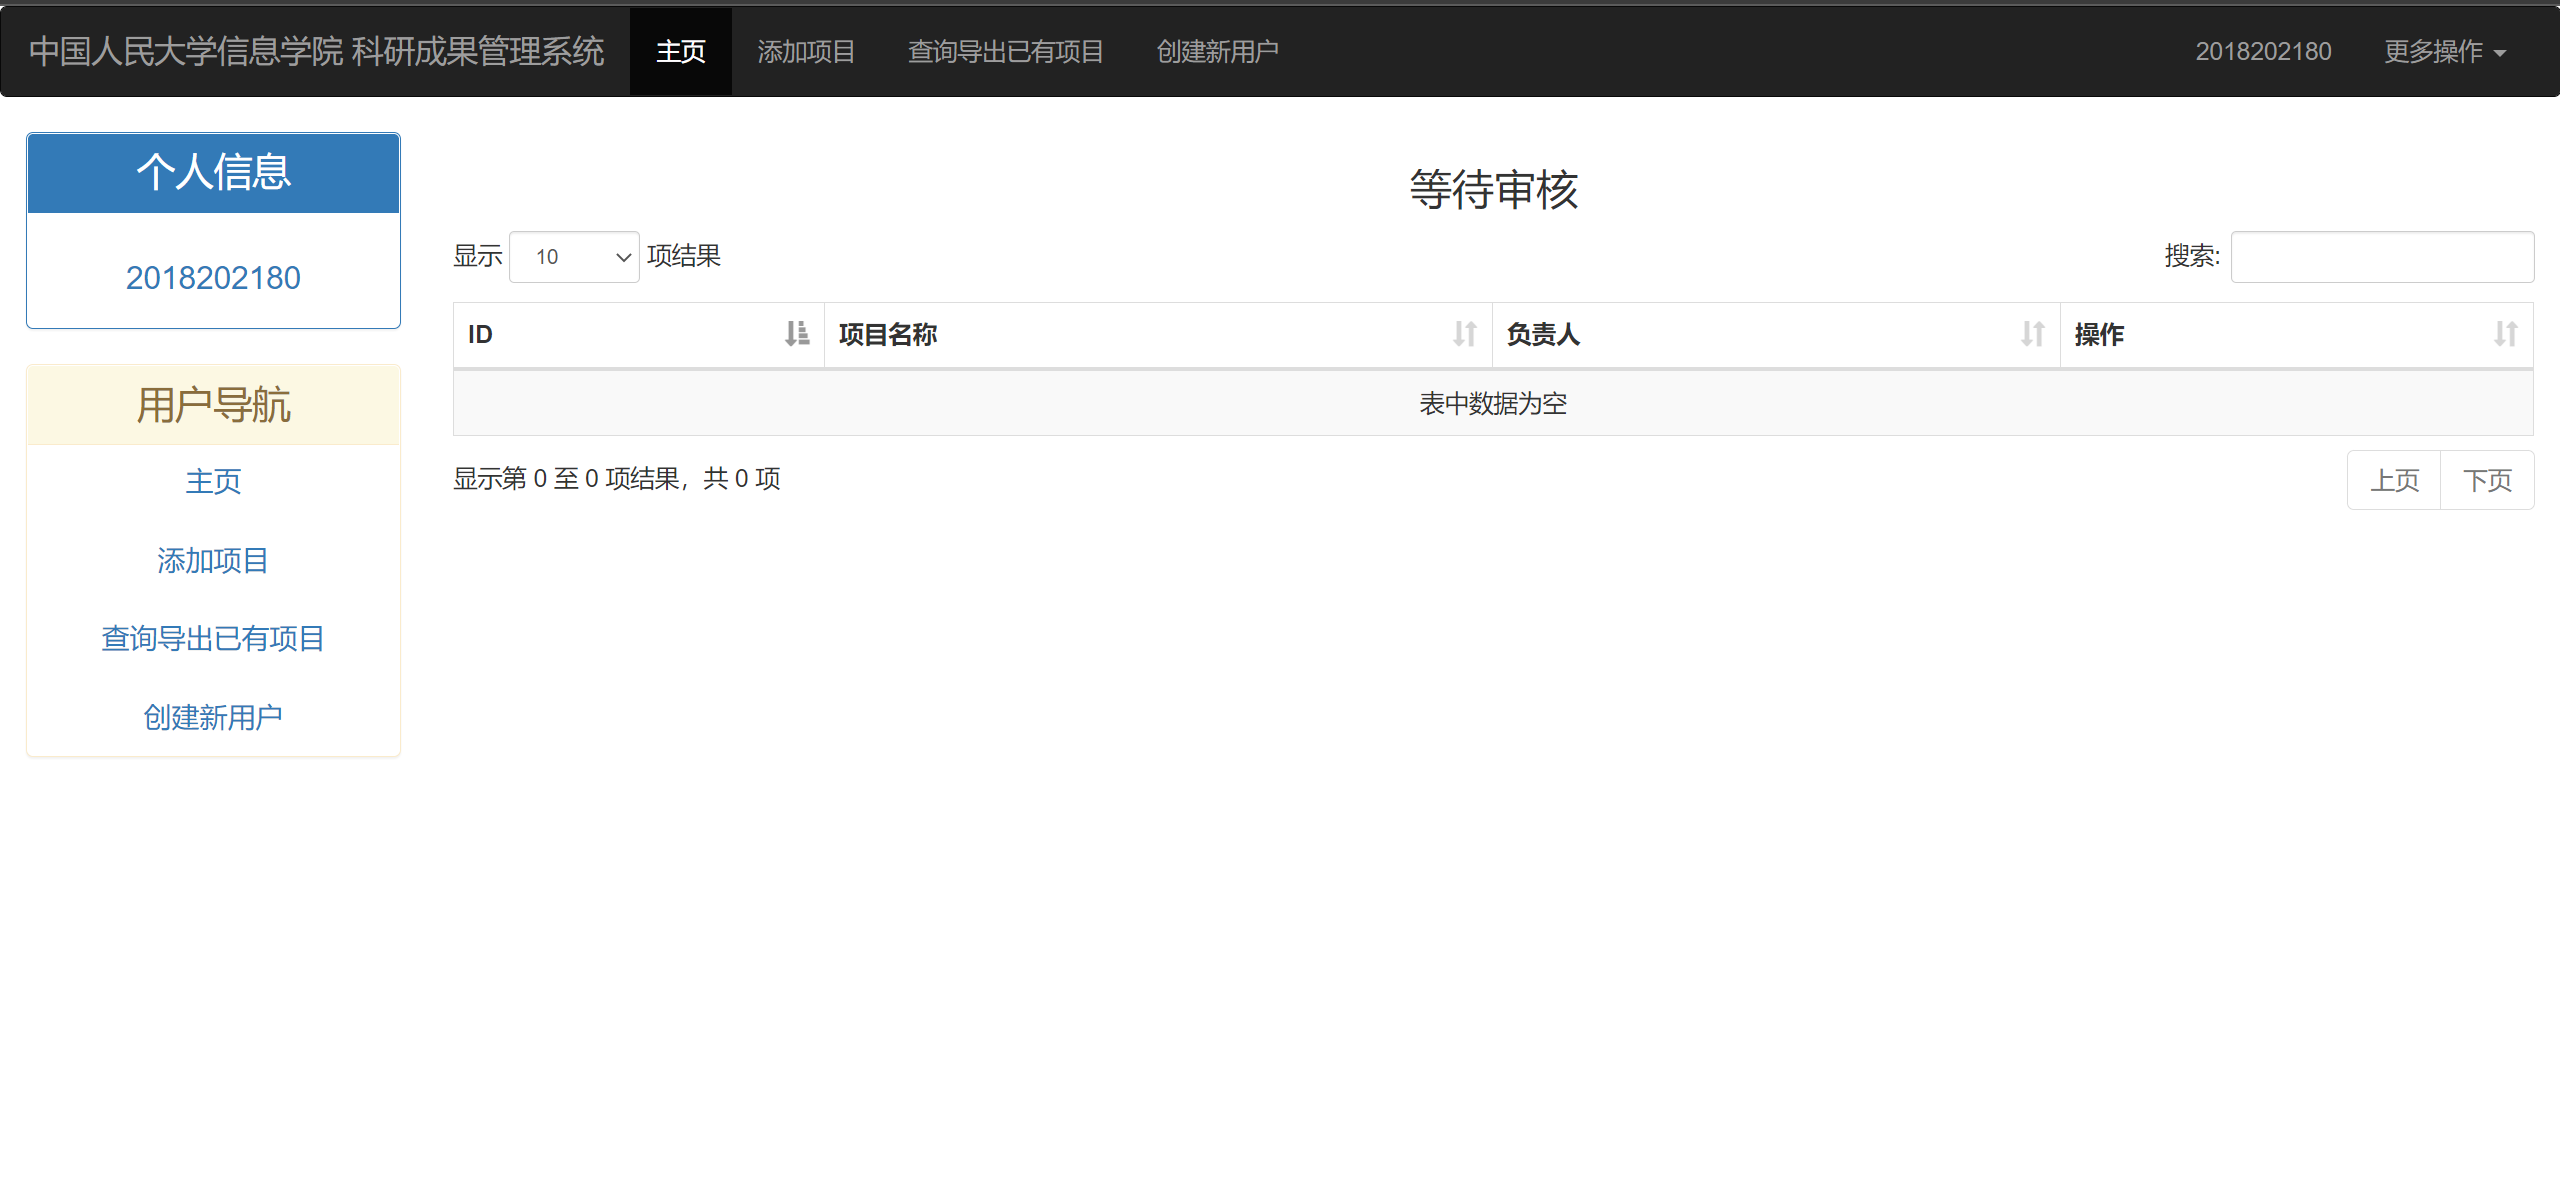Click username 2018202180 in navbar

2263,52
